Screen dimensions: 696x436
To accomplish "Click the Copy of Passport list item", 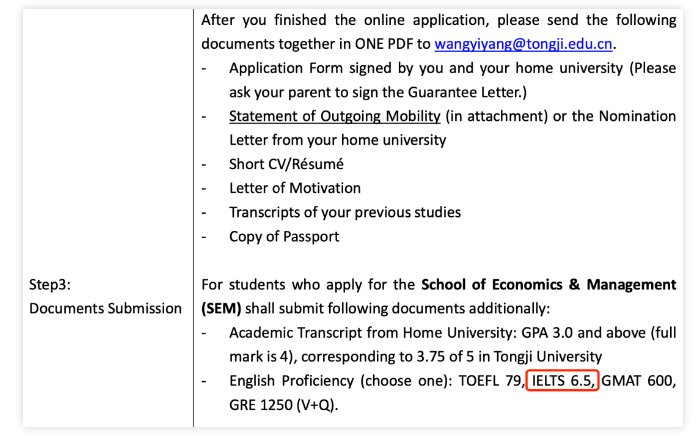I will point(284,236).
